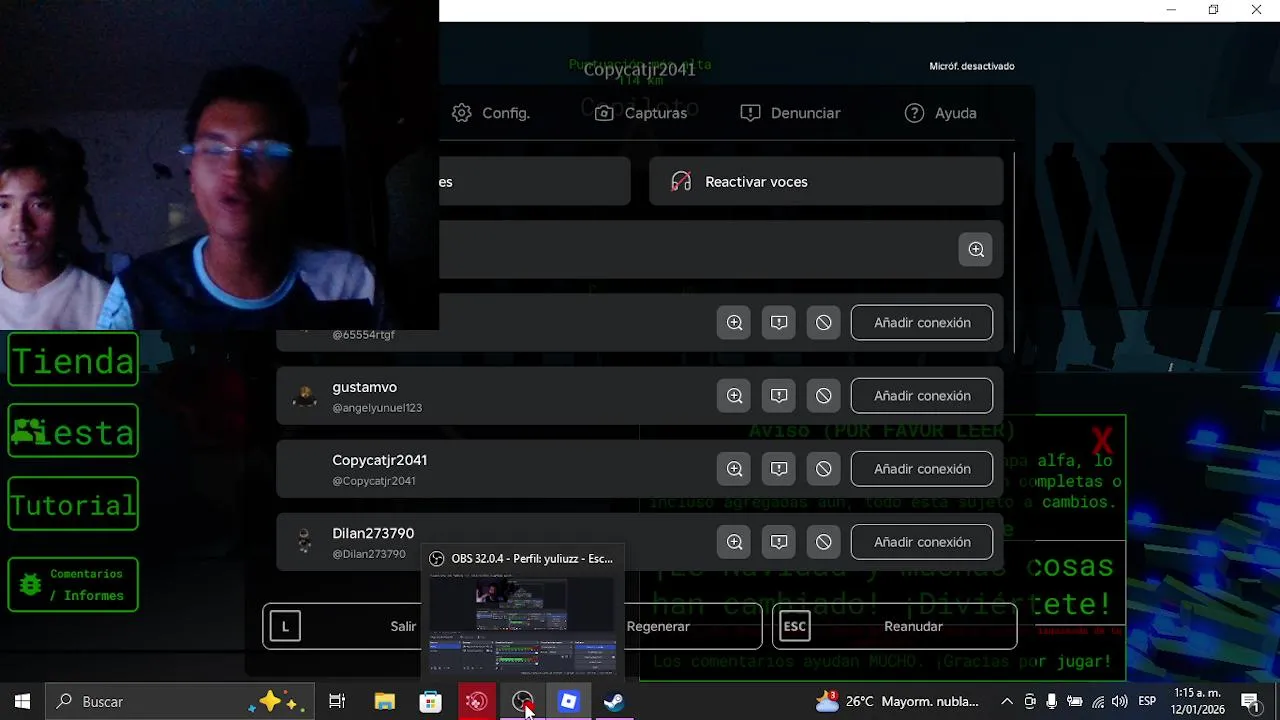
Task: Select gustamvo player name
Action: (364, 387)
